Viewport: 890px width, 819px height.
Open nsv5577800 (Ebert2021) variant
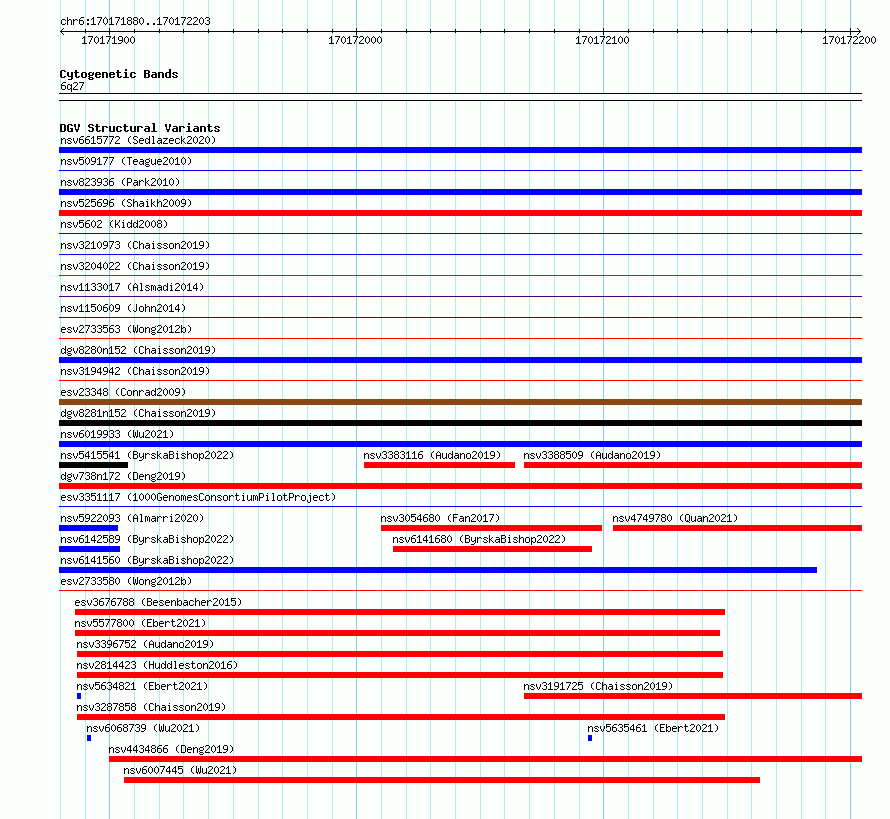coord(140,623)
